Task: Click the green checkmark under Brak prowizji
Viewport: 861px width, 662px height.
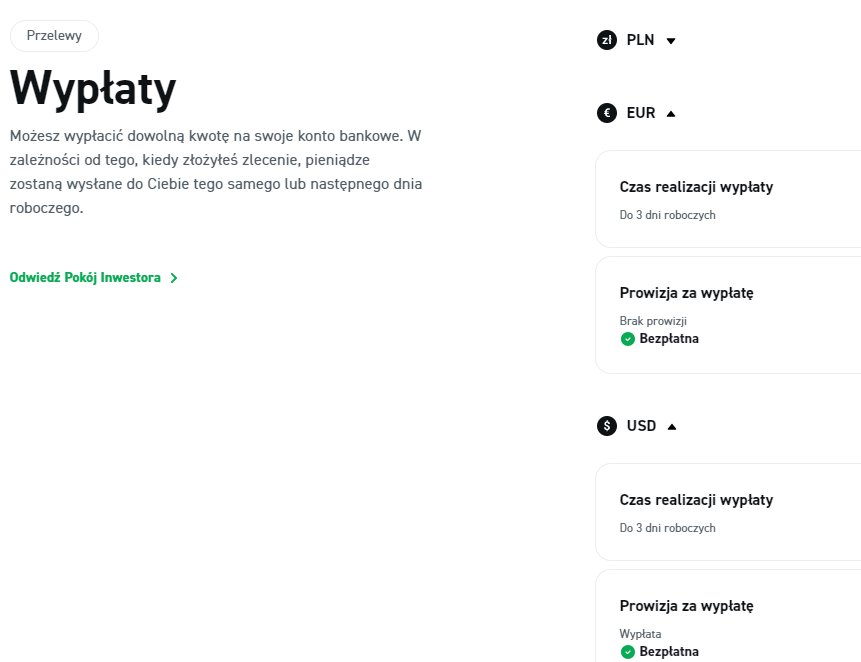Action: coord(628,339)
